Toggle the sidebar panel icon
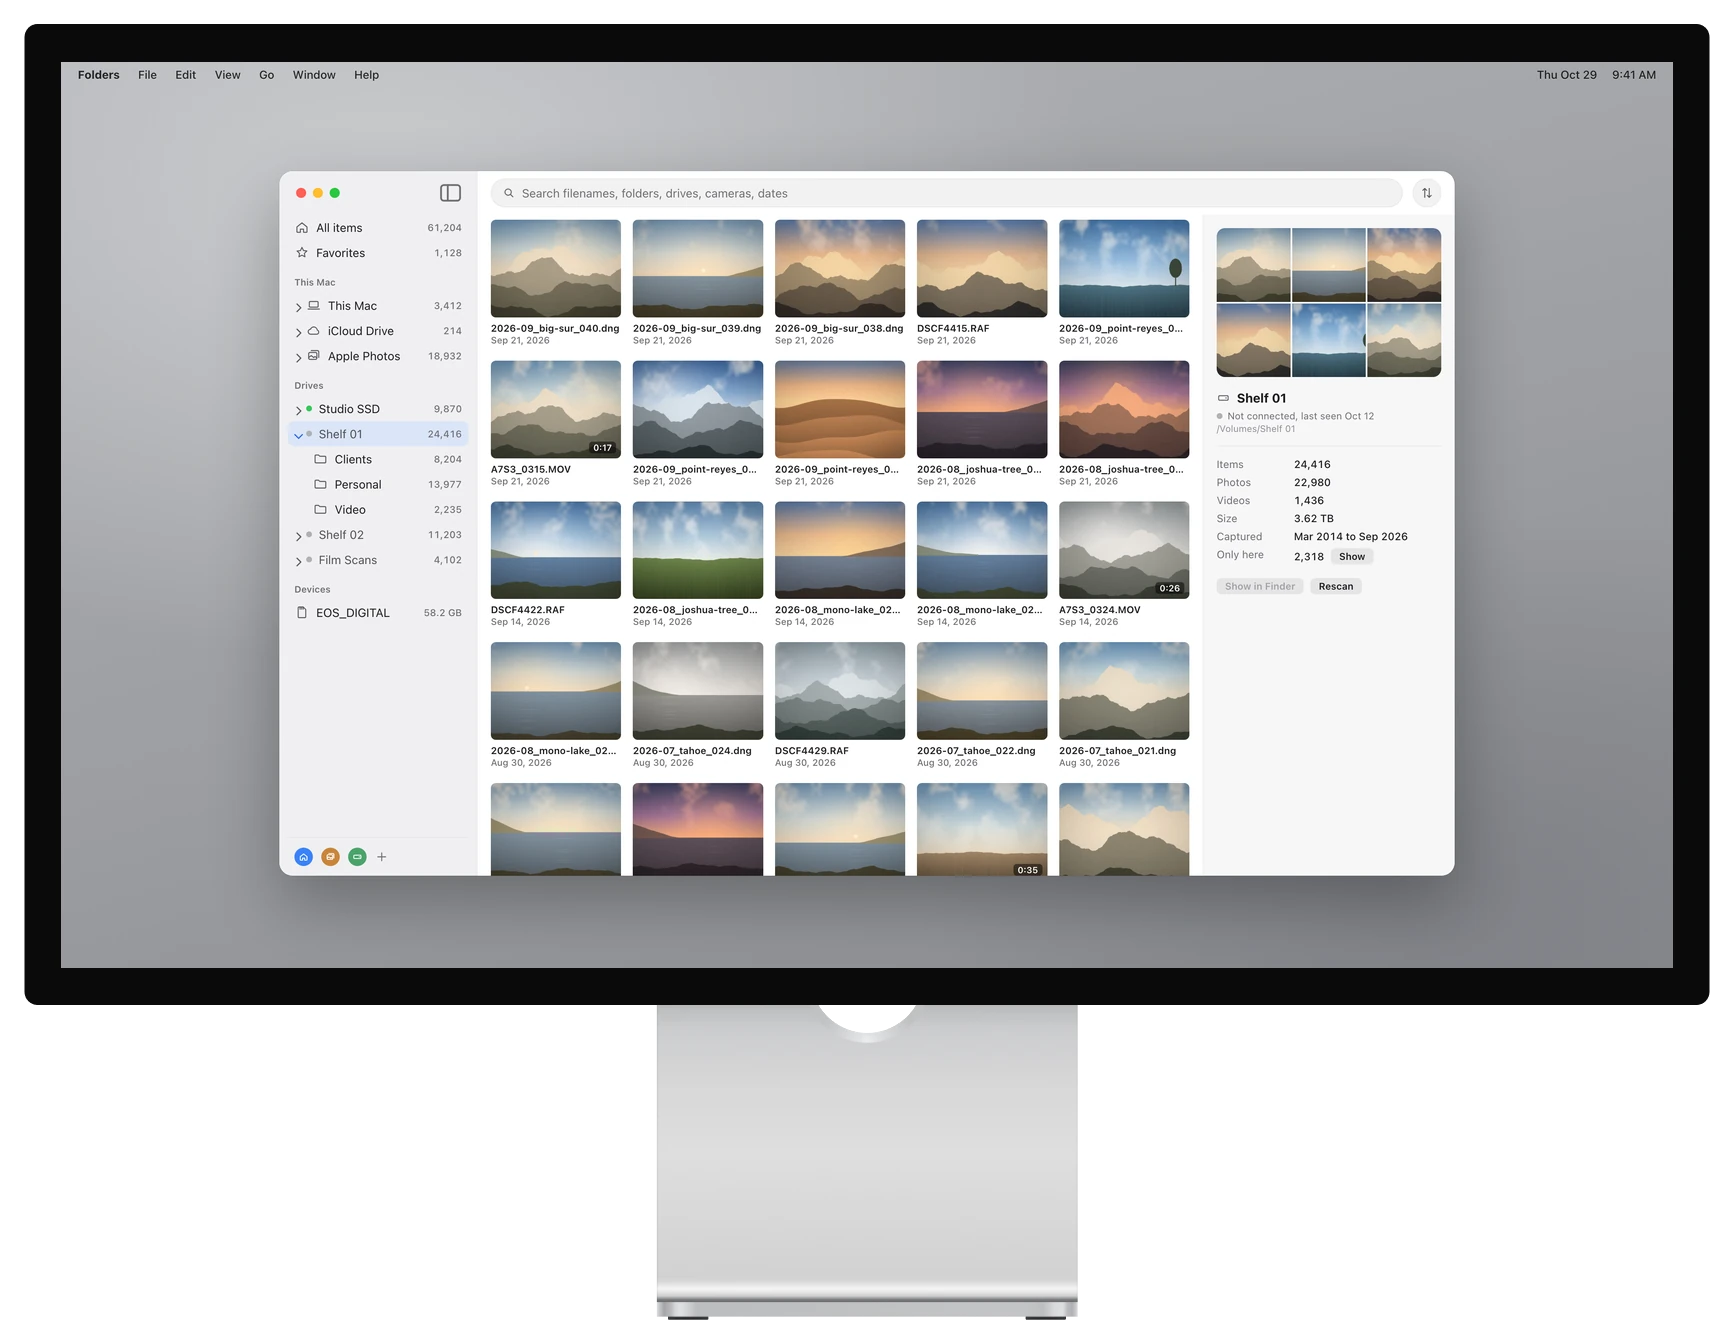 [x=450, y=193]
